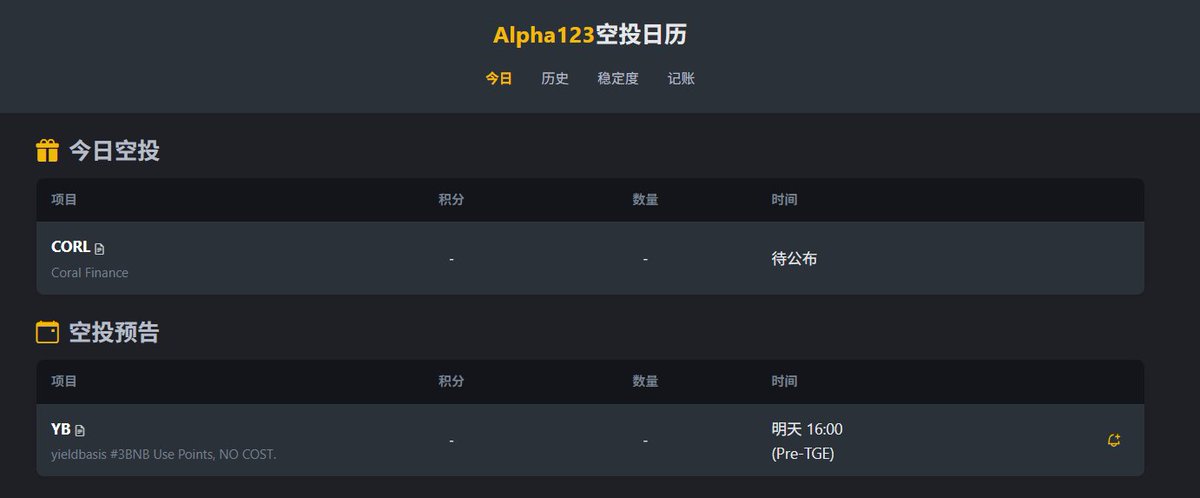
Task: Go to the 记账 tab
Action: click(681, 78)
